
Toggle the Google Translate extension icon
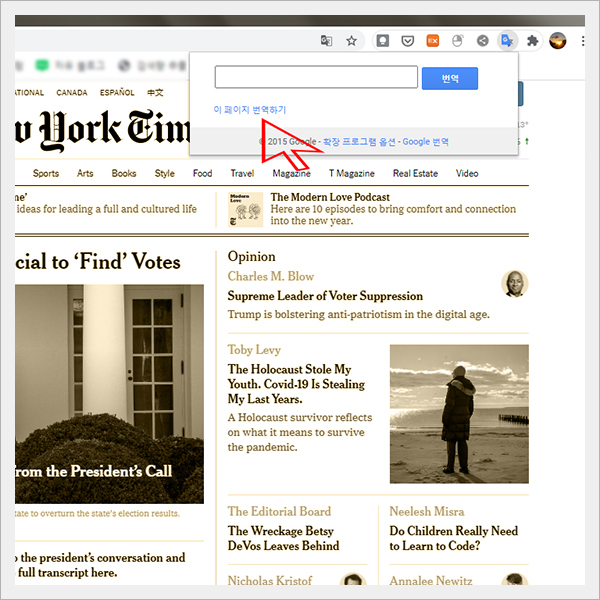coord(507,41)
